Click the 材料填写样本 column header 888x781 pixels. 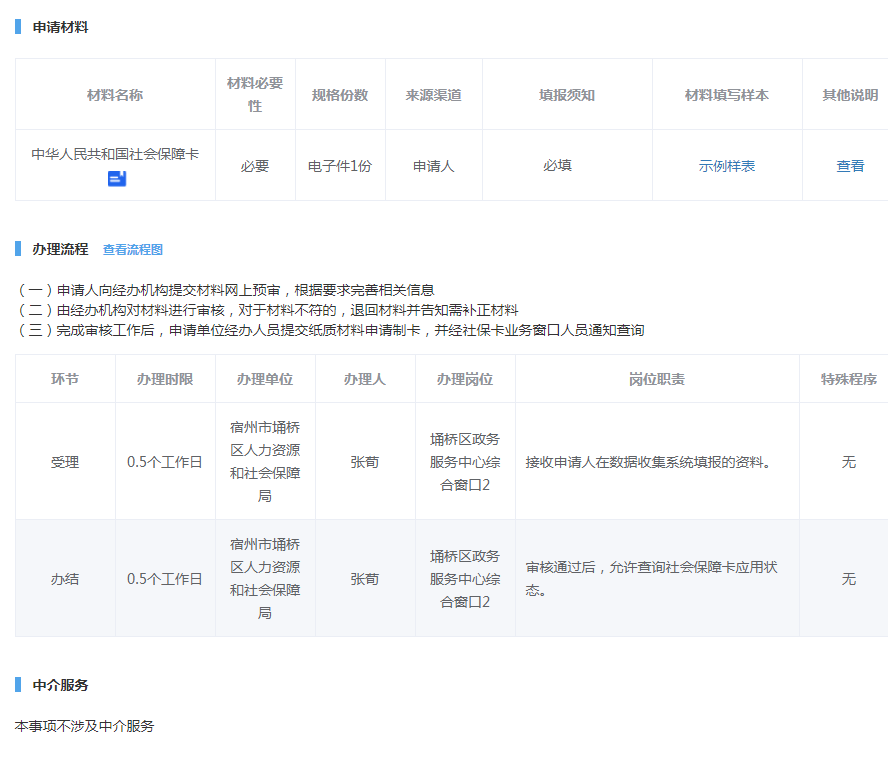(x=727, y=95)
